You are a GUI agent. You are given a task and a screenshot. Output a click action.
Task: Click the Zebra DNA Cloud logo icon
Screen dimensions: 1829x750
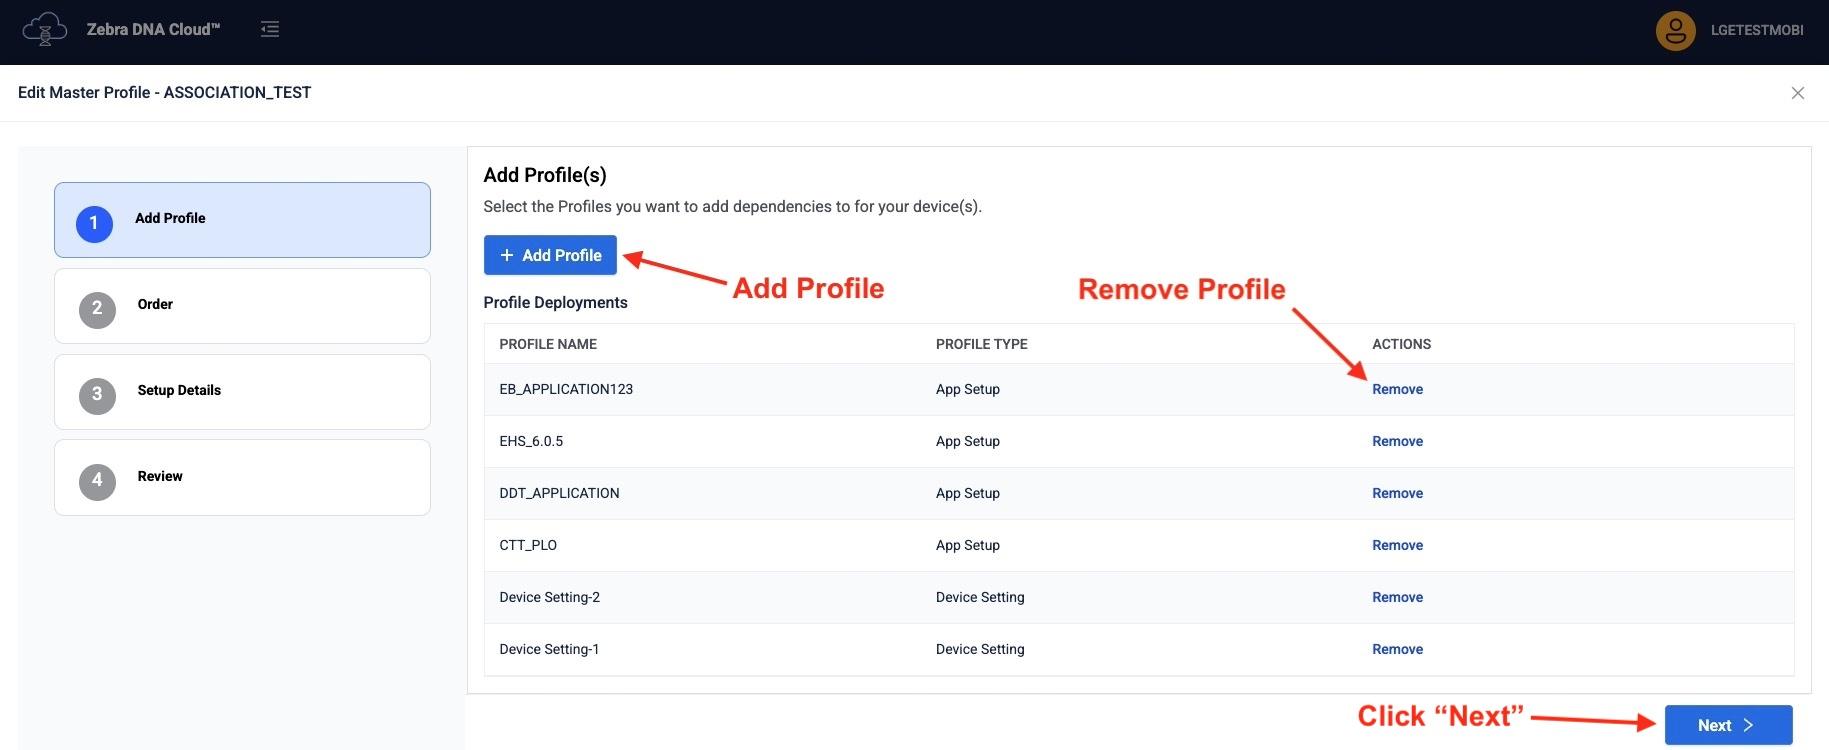tap(44, 30)
